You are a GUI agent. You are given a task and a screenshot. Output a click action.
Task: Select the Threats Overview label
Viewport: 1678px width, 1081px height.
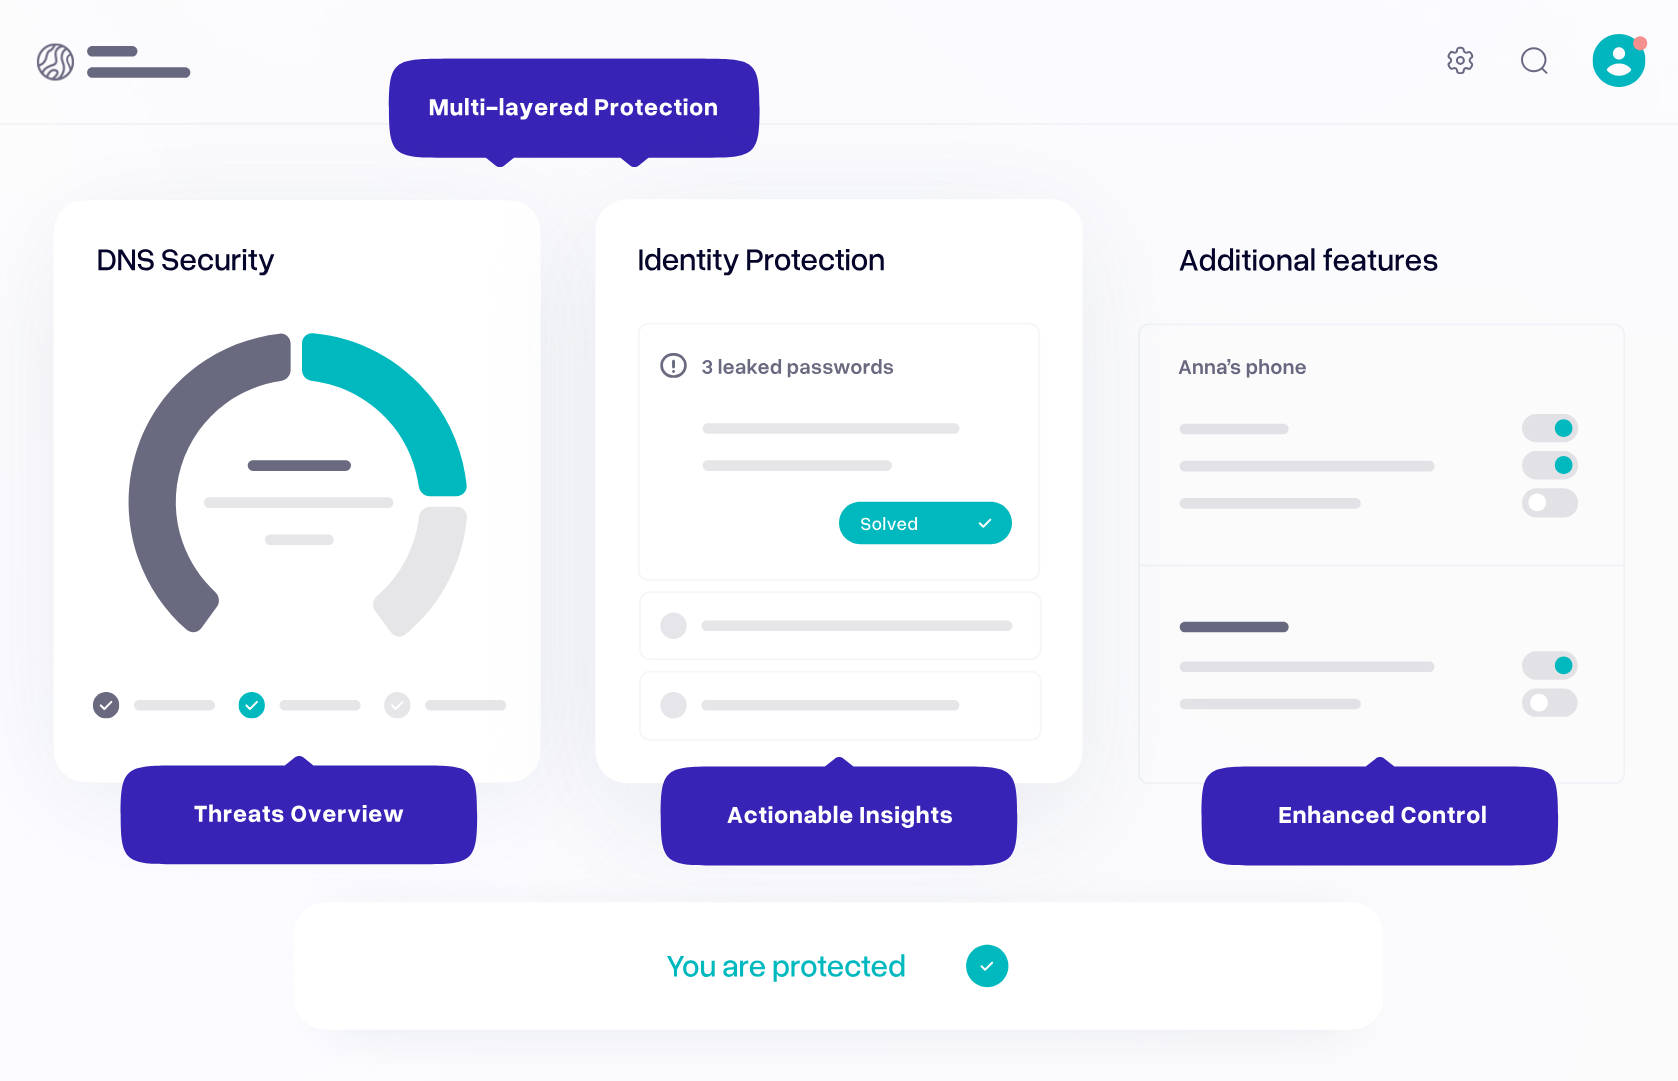[x=298, y=814]
